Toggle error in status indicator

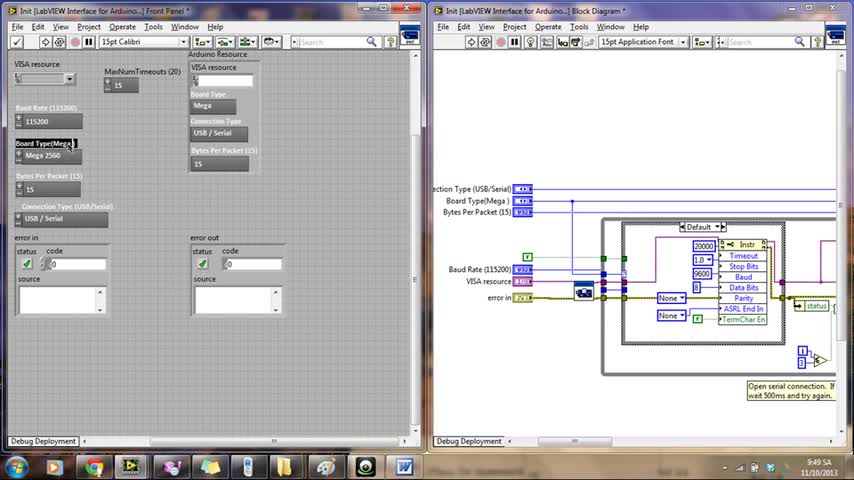pos(27,264)
